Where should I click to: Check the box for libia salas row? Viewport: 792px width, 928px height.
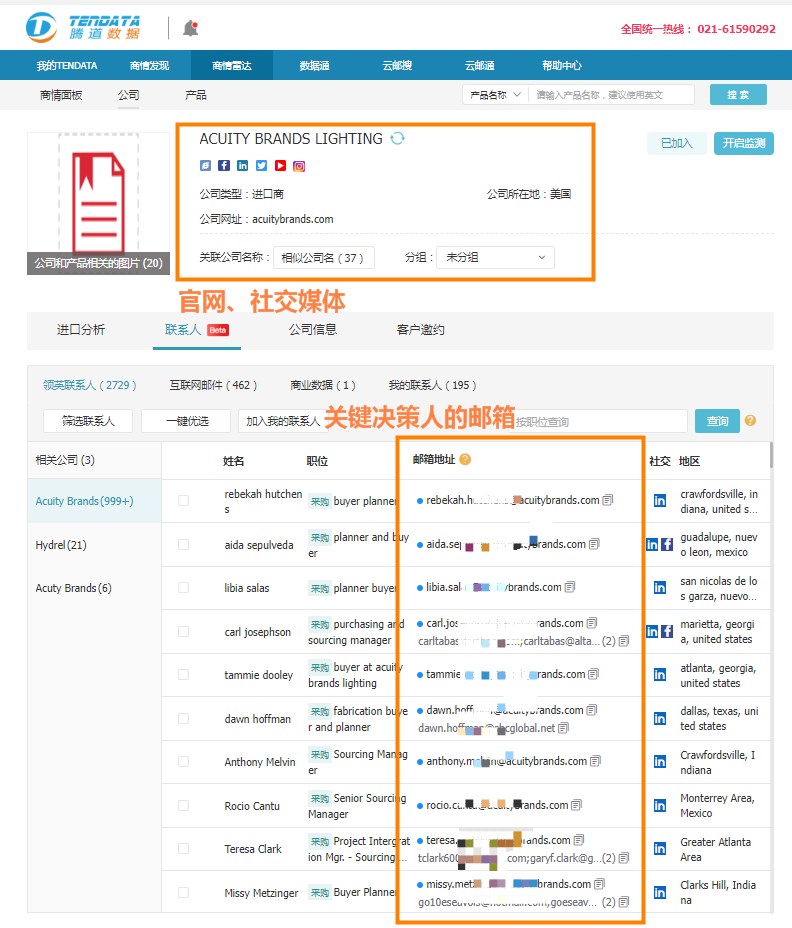pos(183,588)
